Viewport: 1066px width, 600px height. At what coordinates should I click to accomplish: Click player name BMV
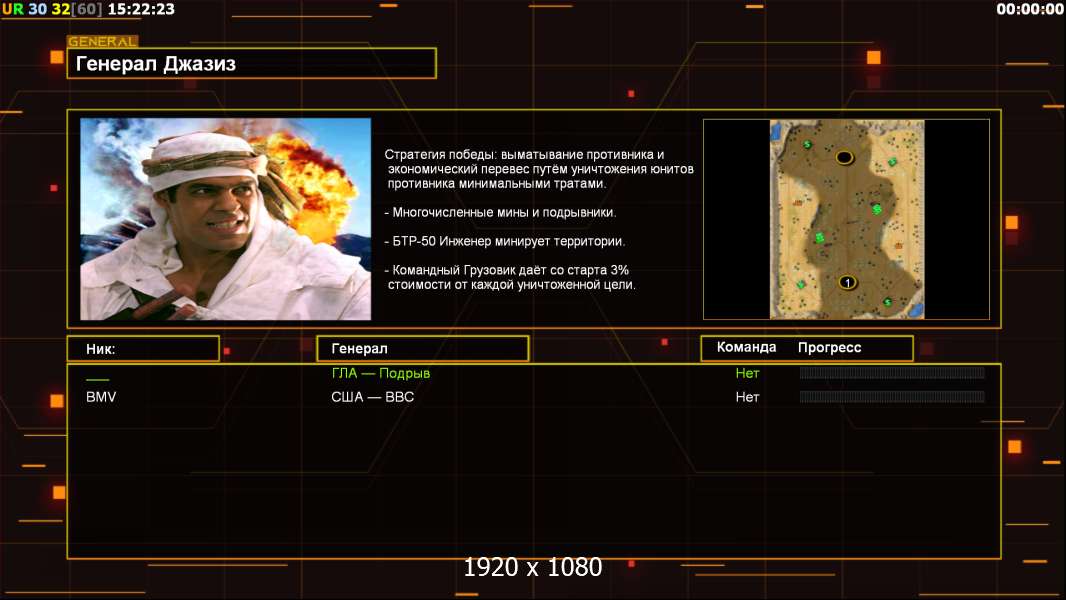(101, 397)
